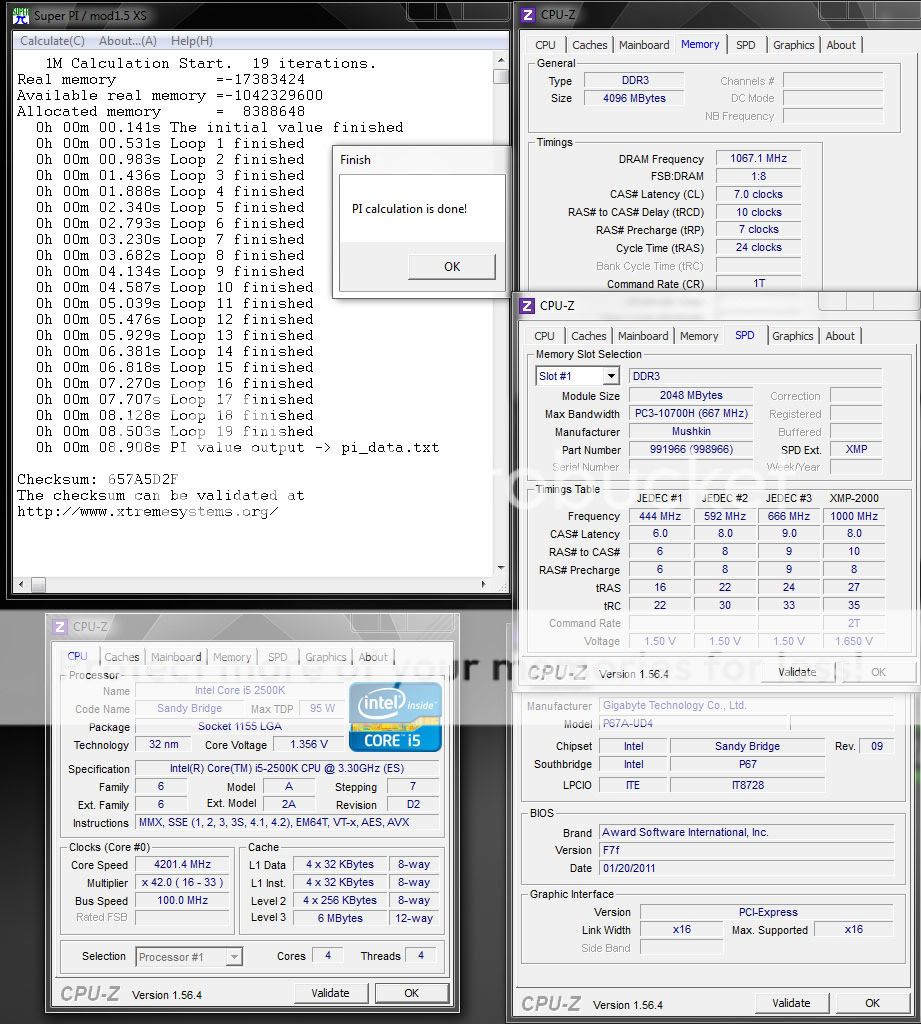Click the Multiplier value x 42.0 ( 16 - 33 )
Screen dimensions: 921x1024
(182, 882)
